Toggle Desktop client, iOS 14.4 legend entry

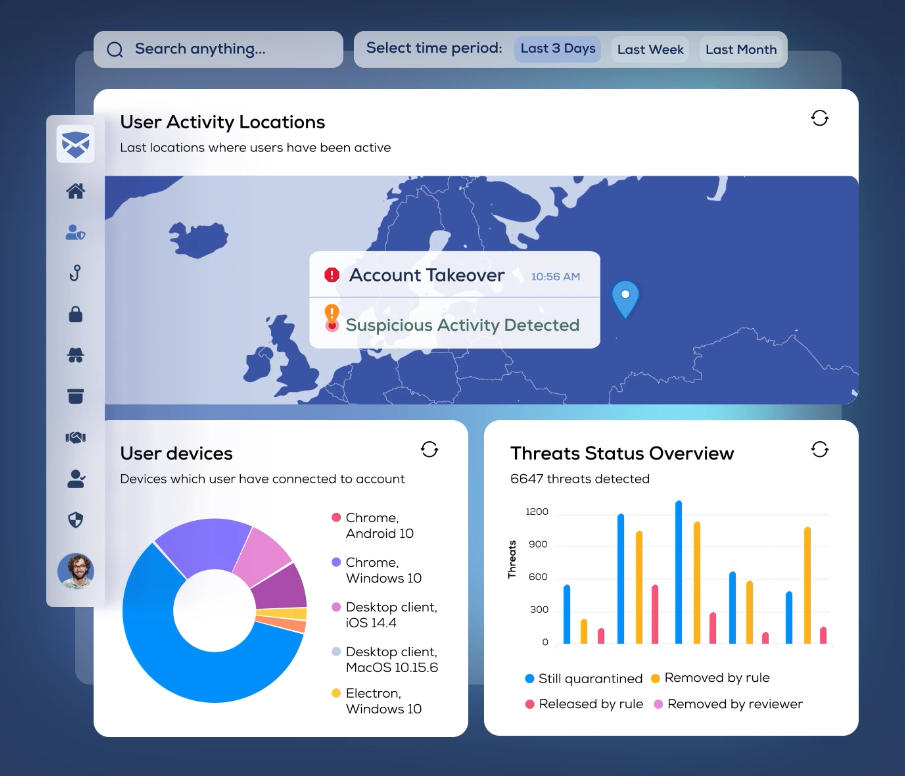click(x=384, y=615)
